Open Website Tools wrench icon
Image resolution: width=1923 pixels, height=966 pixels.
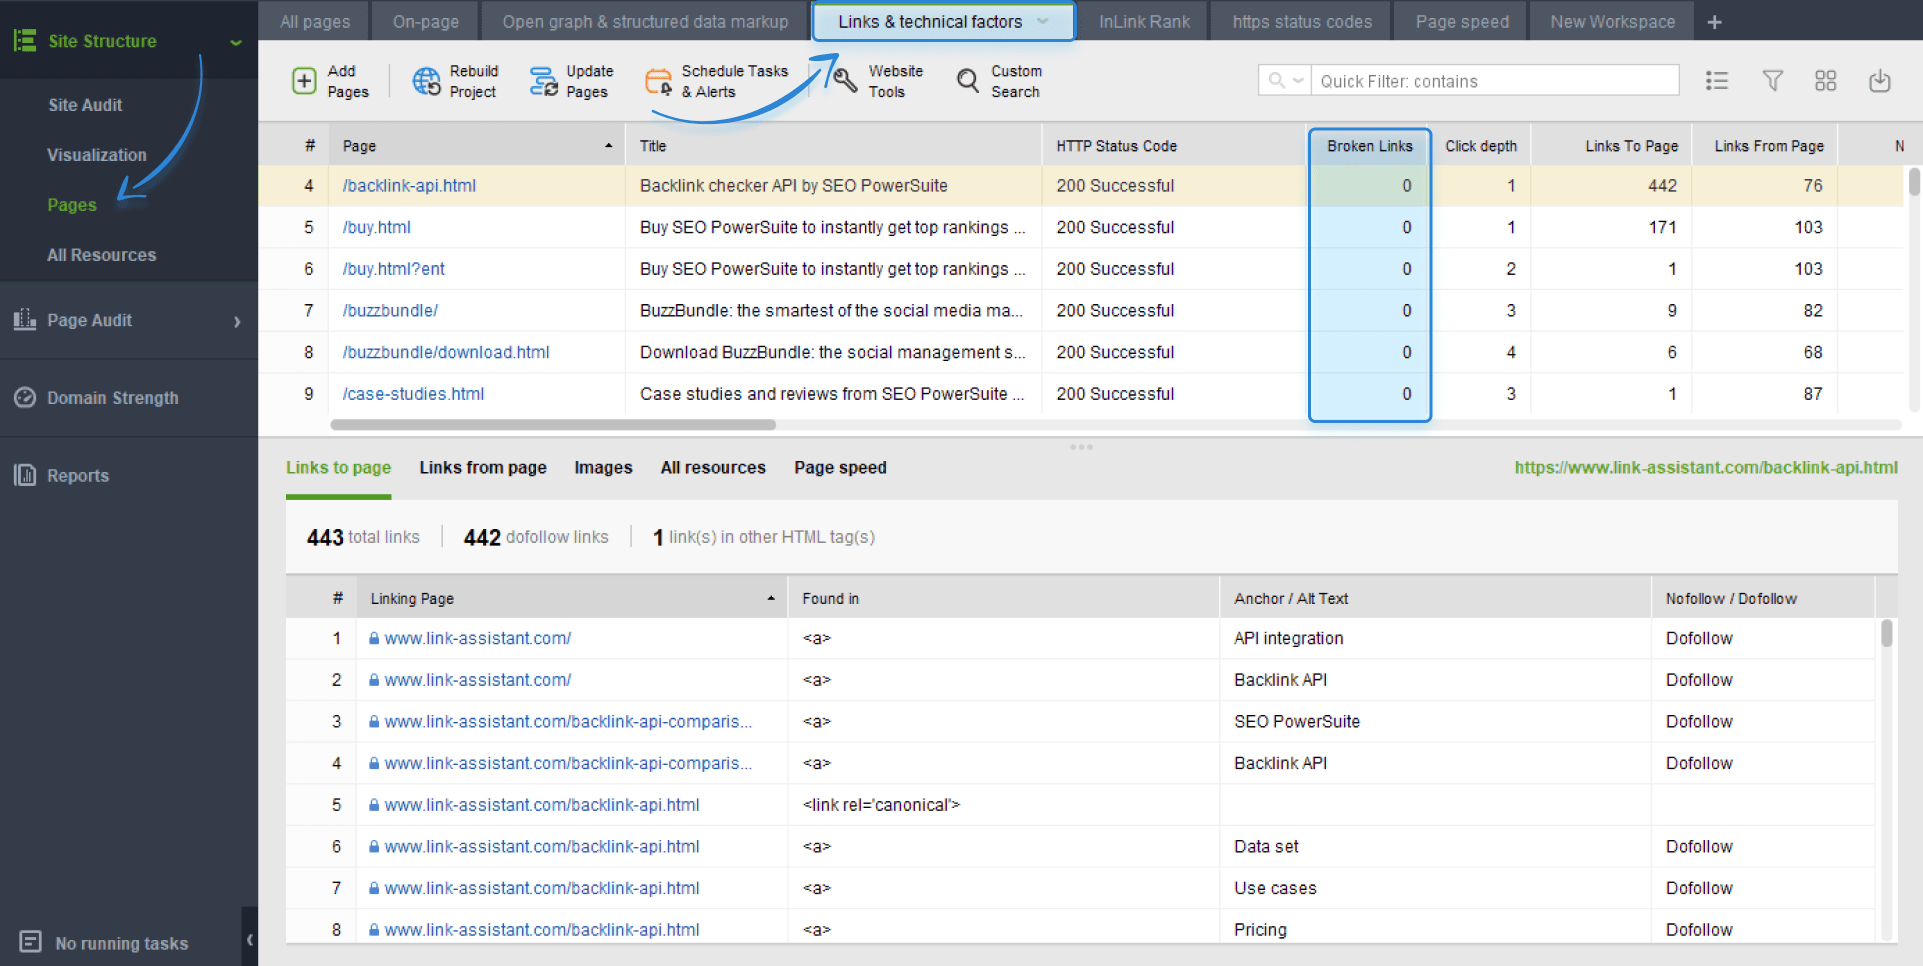845,81
